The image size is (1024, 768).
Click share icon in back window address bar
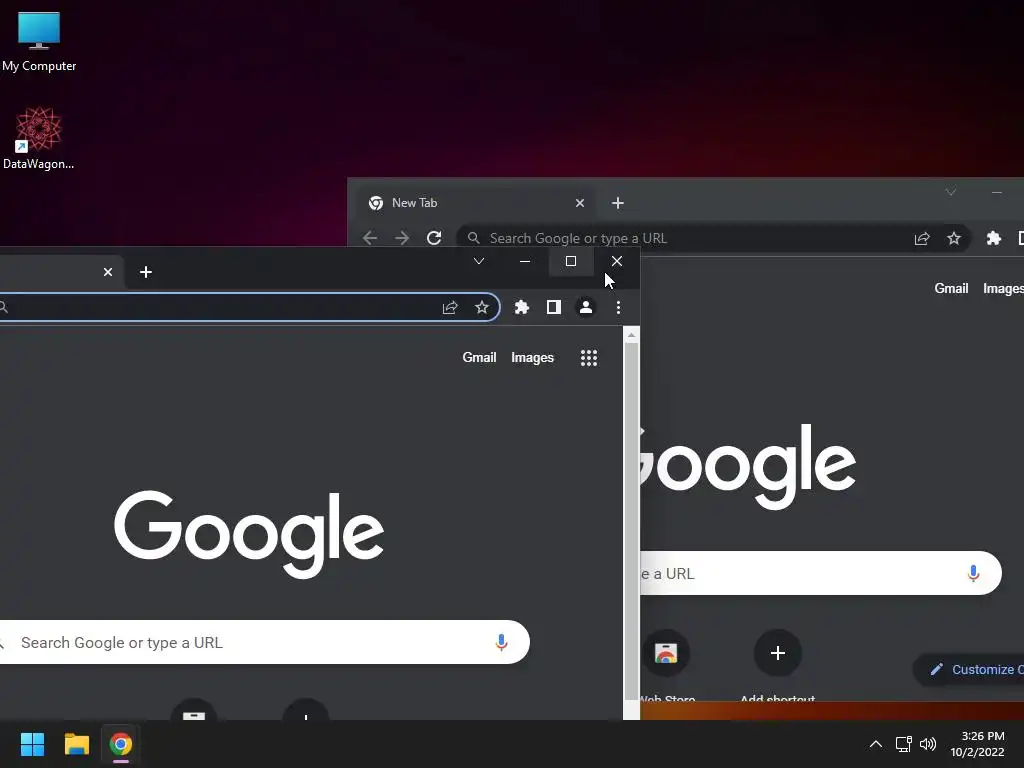click(922, 238)
